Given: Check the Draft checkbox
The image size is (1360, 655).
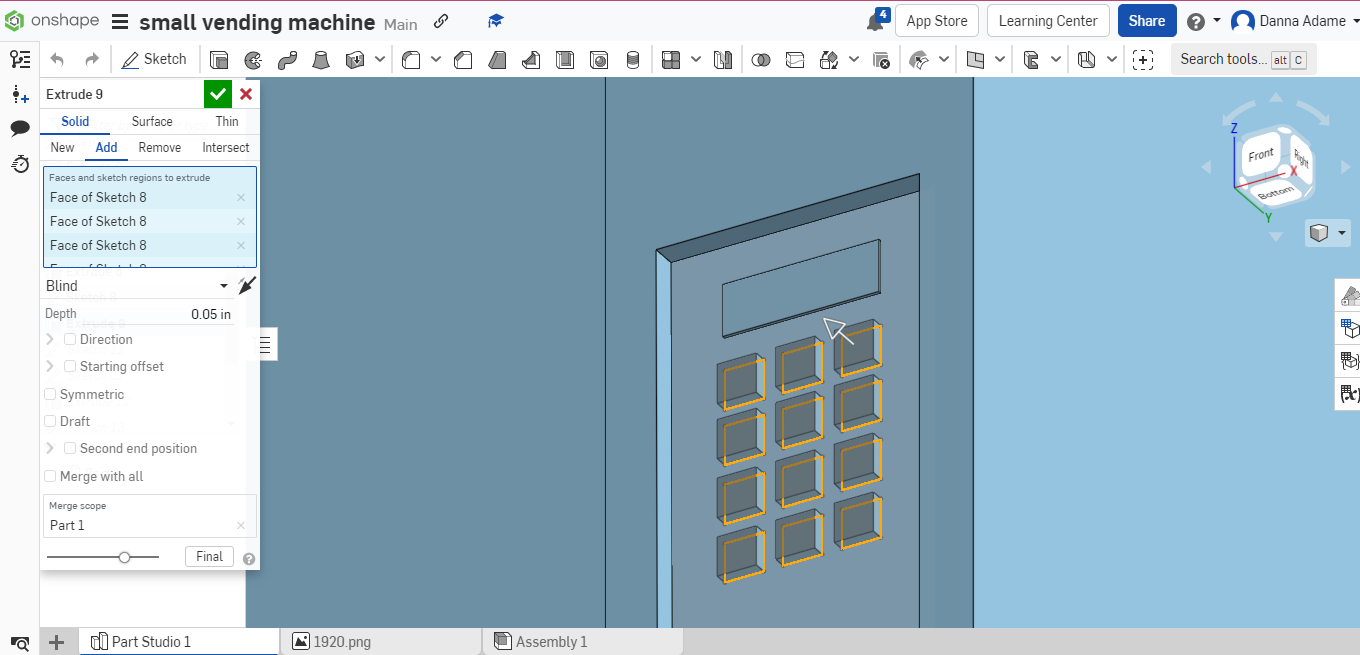Looking at the screenshot, I should pyautogui.click(x=50, y=421).
